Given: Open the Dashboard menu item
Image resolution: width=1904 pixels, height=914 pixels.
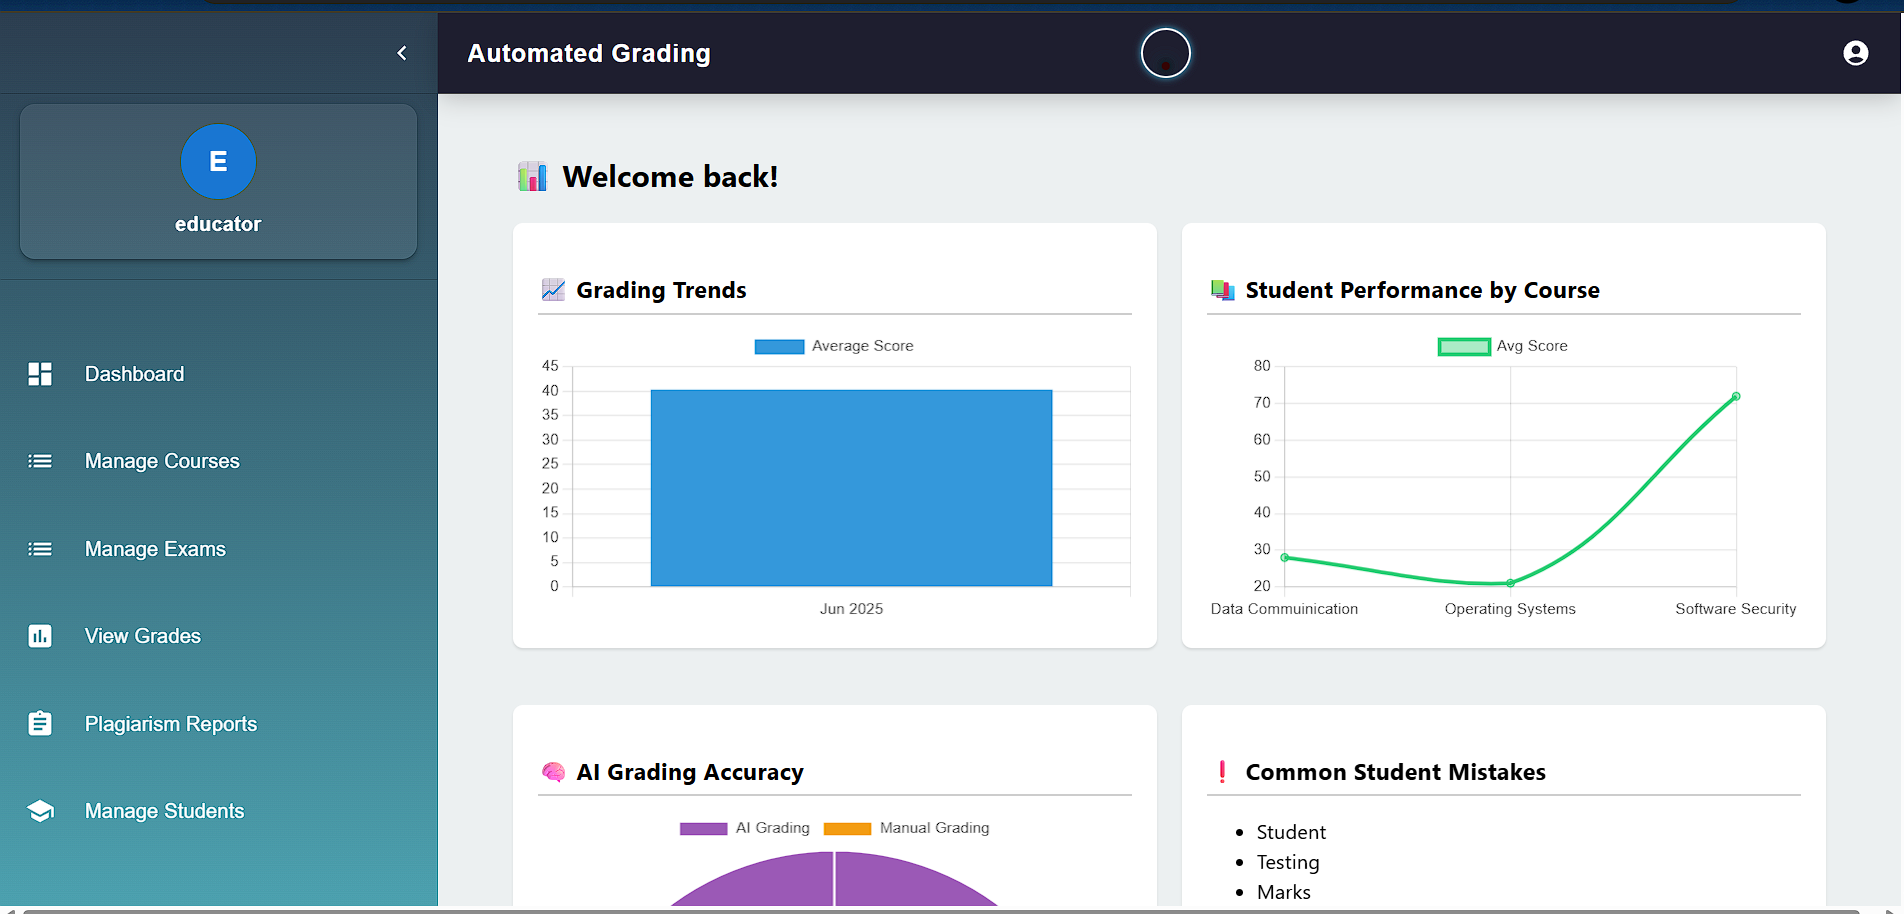Looking at the screenshot, I should (218, 374).
